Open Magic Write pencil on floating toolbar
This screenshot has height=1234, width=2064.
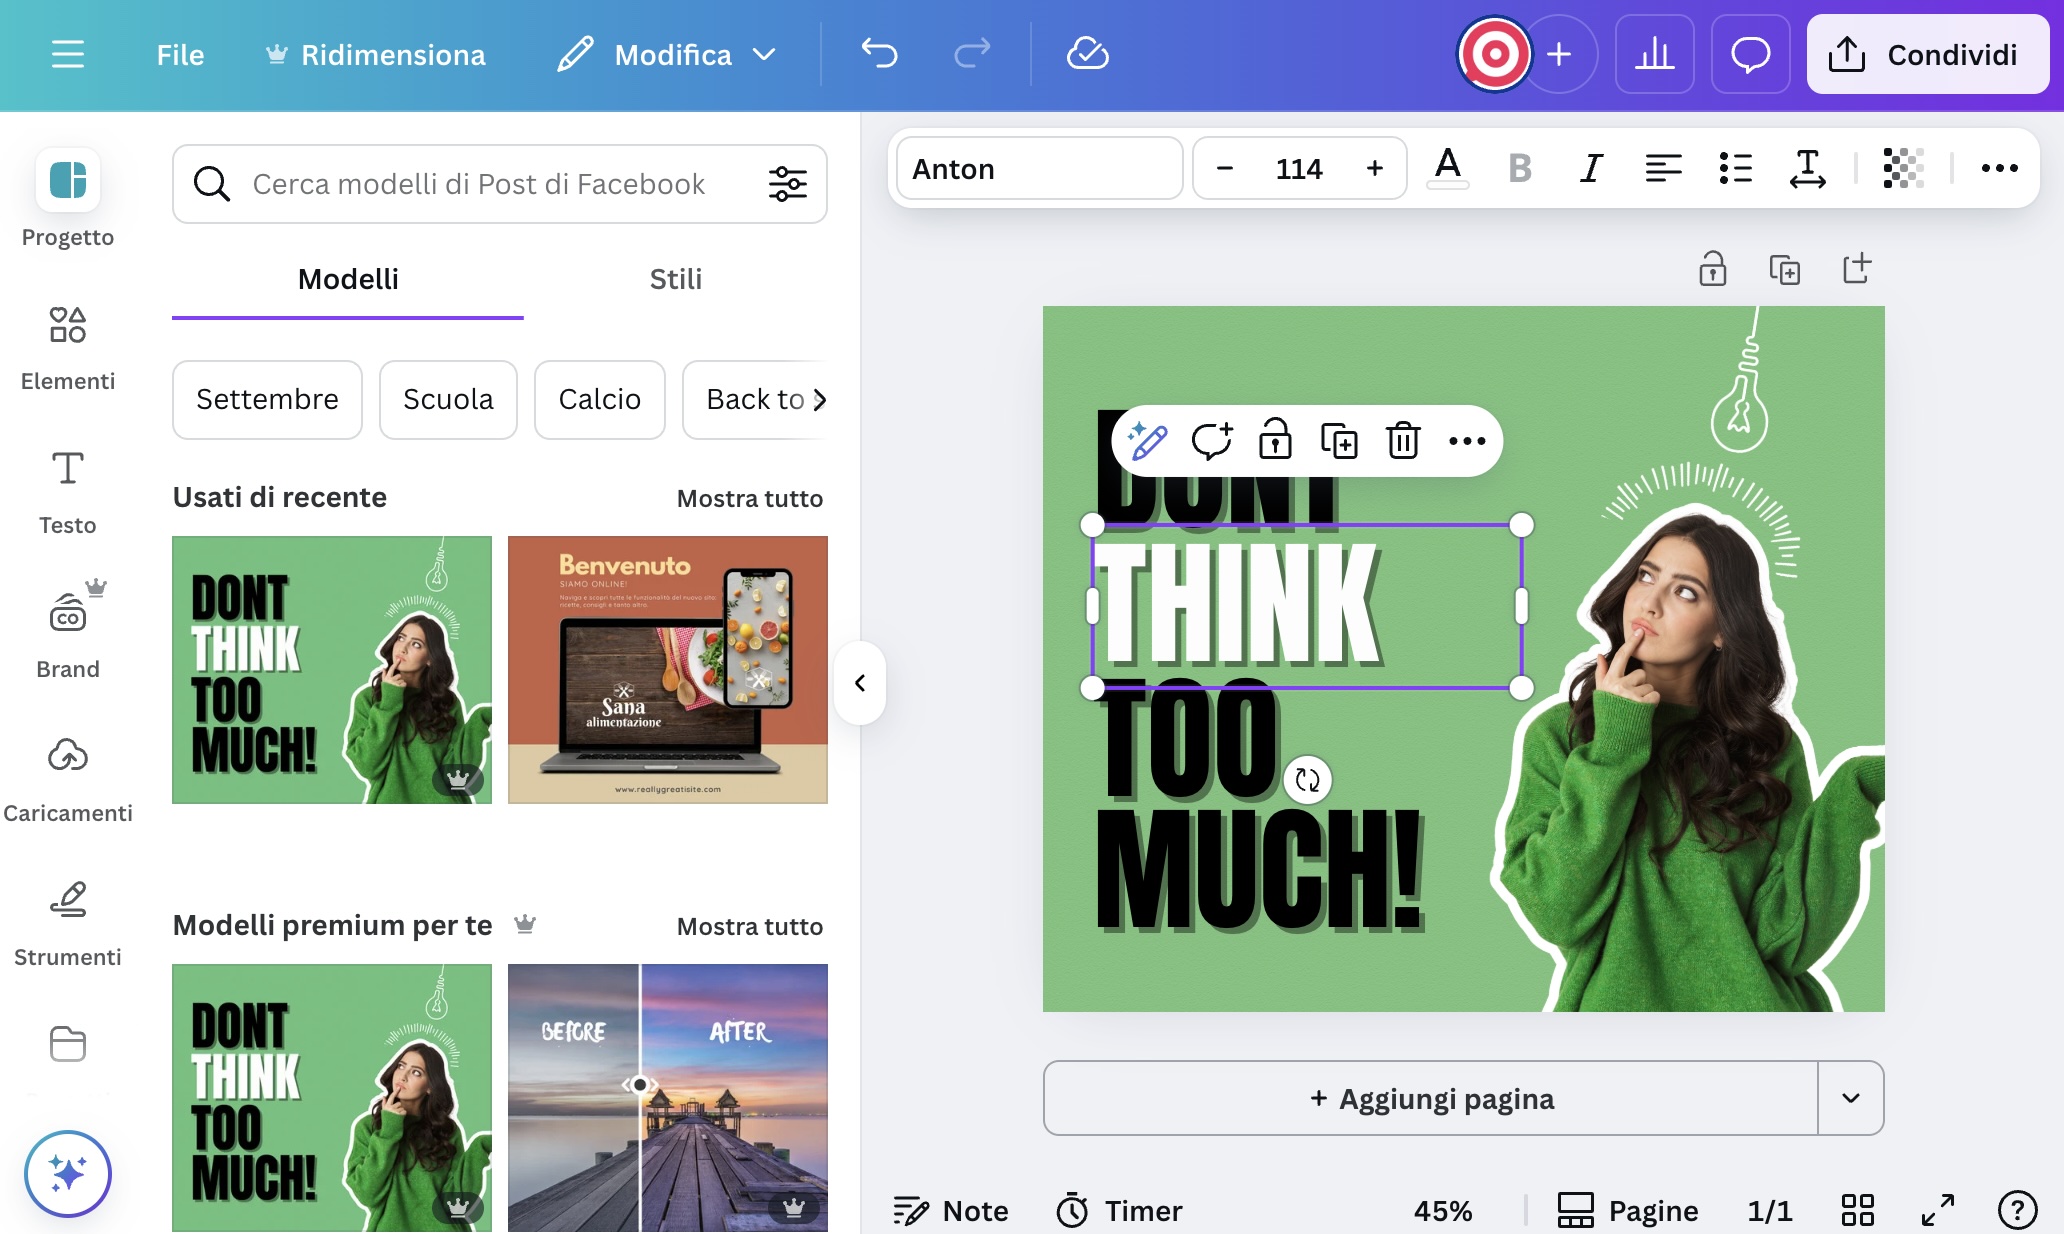click(1147, 441)
